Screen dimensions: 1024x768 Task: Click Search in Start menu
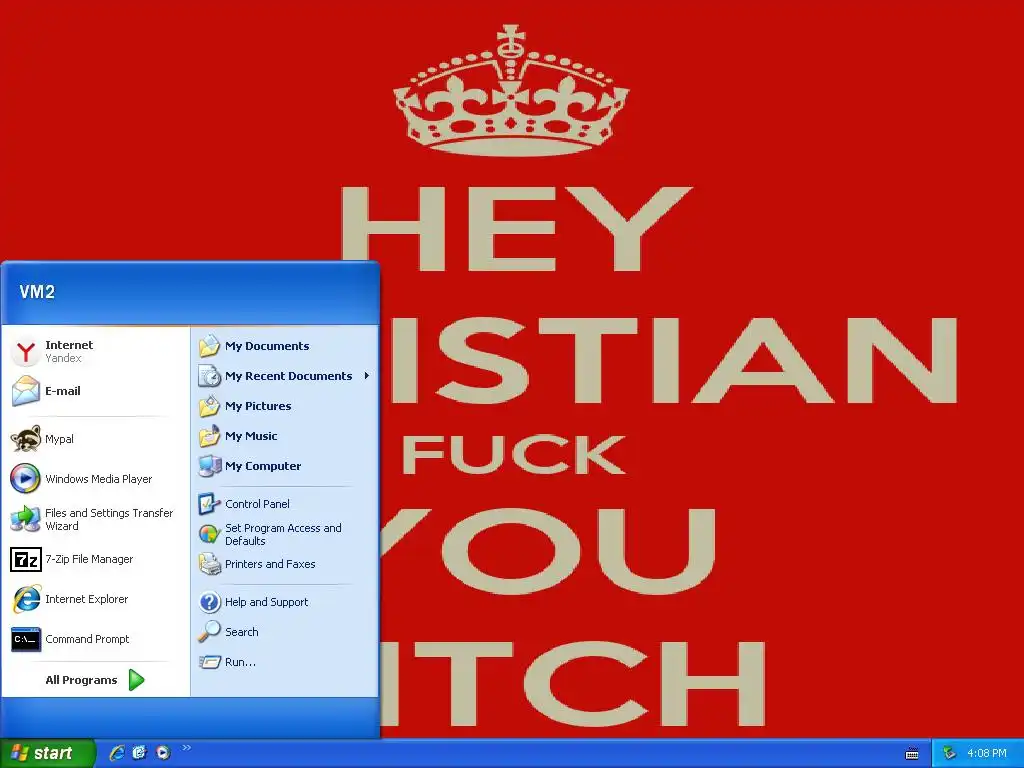(x=285, y=632)
